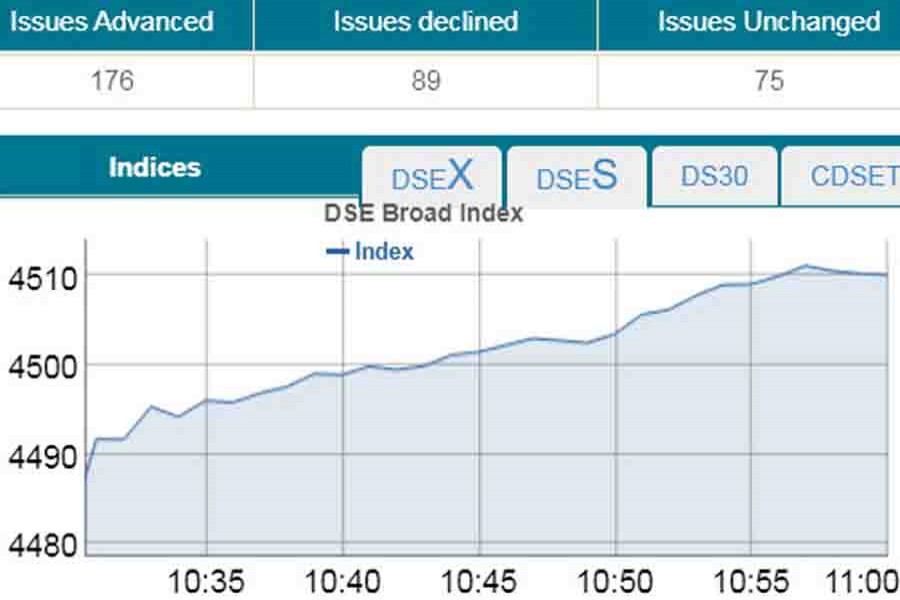
Task: Click the Indices panel heading
Action: coord(155,167)
